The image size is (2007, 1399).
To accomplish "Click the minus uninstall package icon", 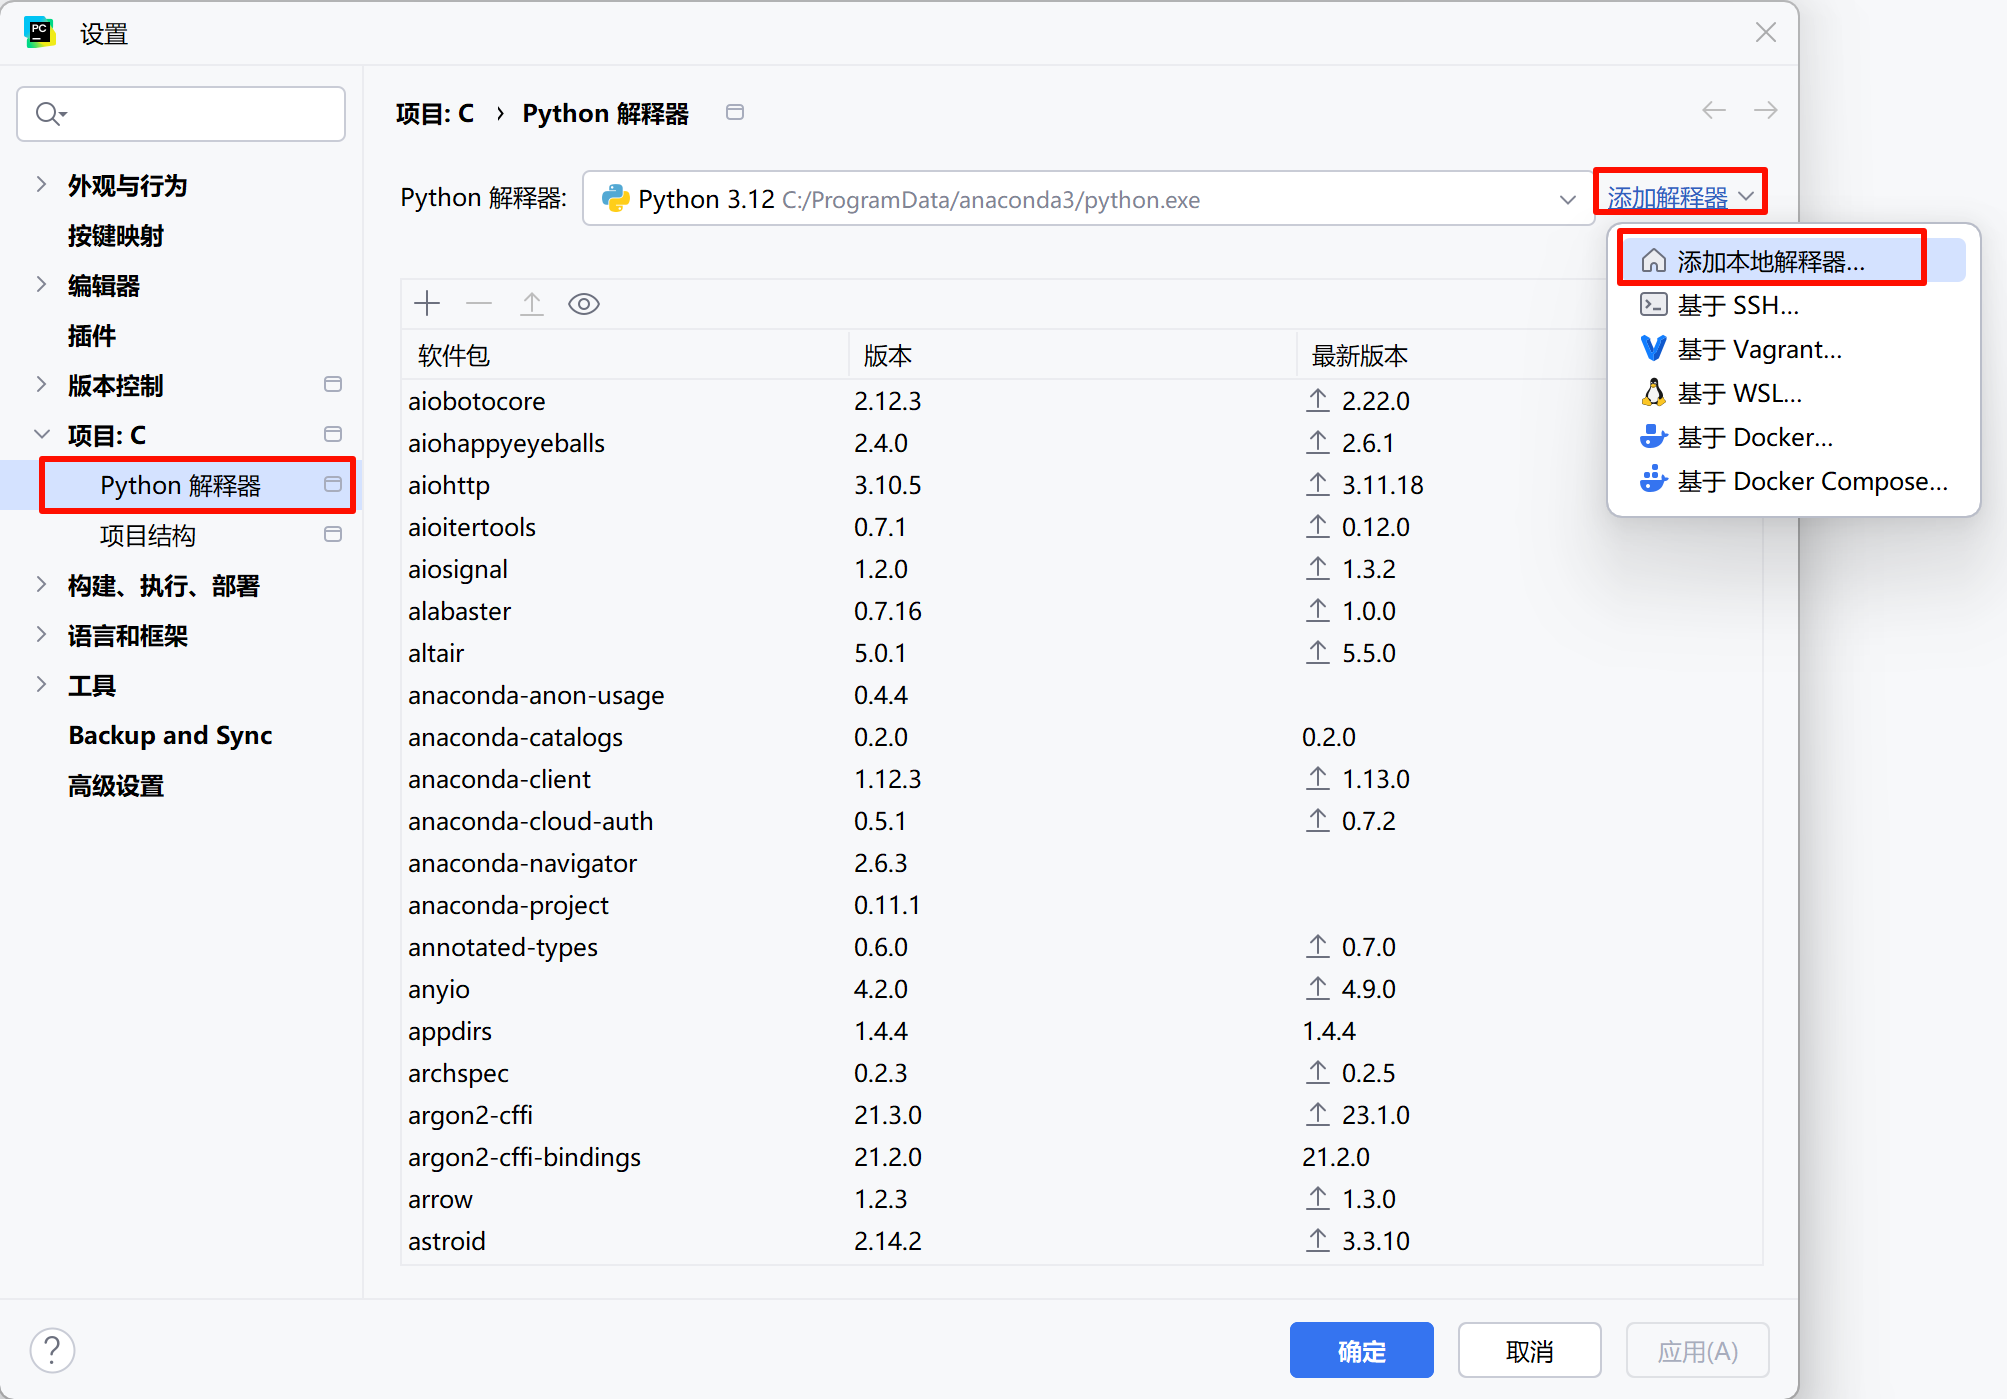I will point(479,304).
